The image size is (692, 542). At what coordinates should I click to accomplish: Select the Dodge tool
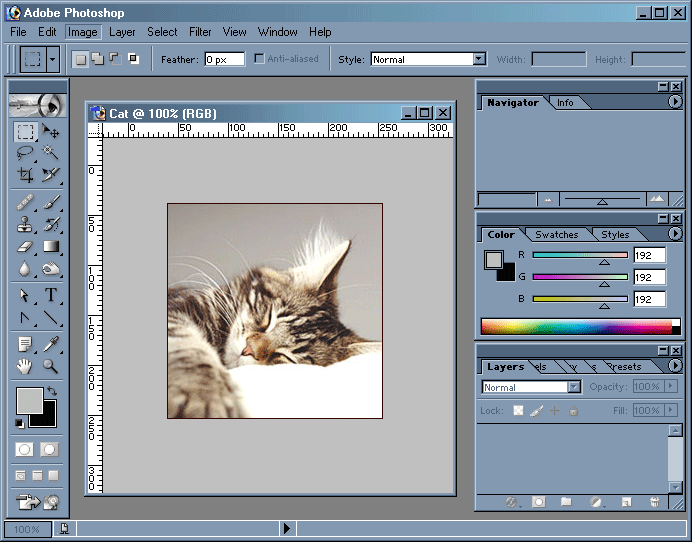51,268
